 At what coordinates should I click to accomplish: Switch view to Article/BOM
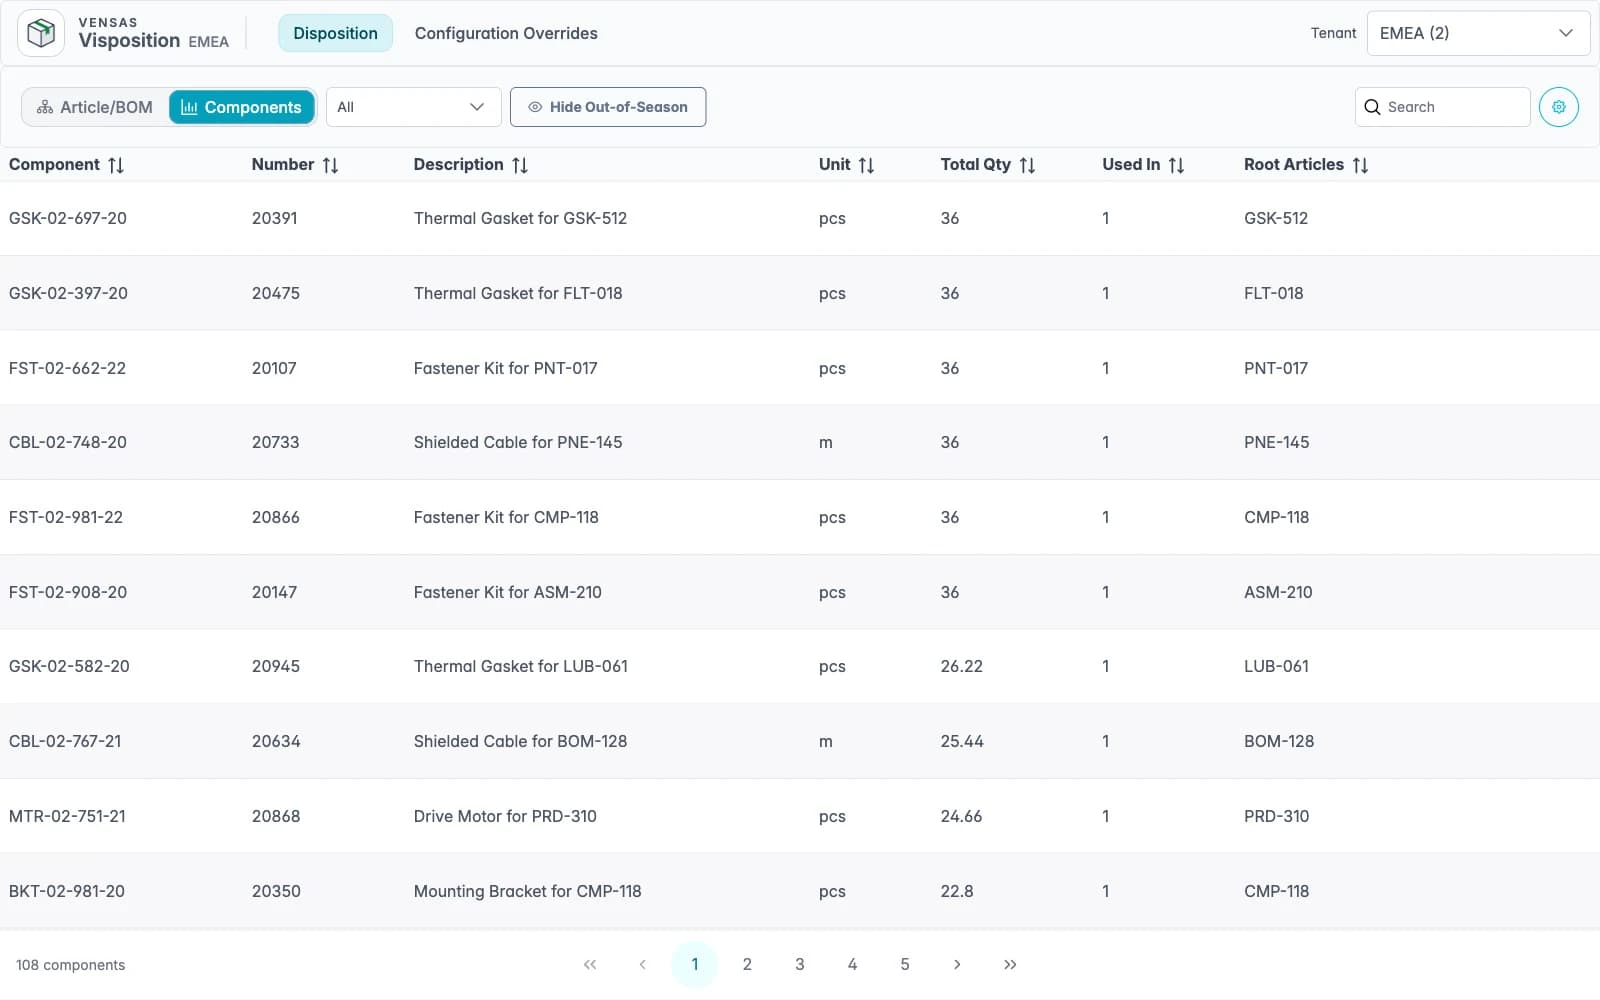point(95,107)
